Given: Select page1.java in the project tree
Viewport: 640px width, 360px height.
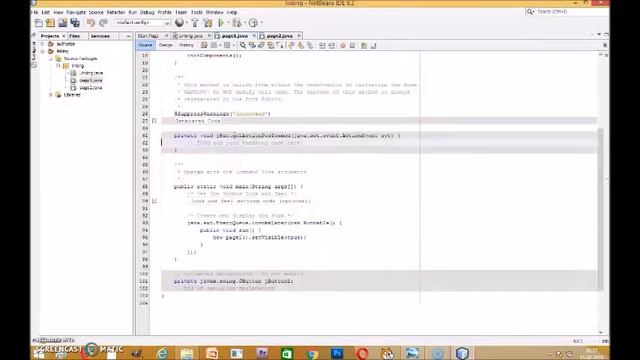Looking at the screenshot, I should click(91, 80).
